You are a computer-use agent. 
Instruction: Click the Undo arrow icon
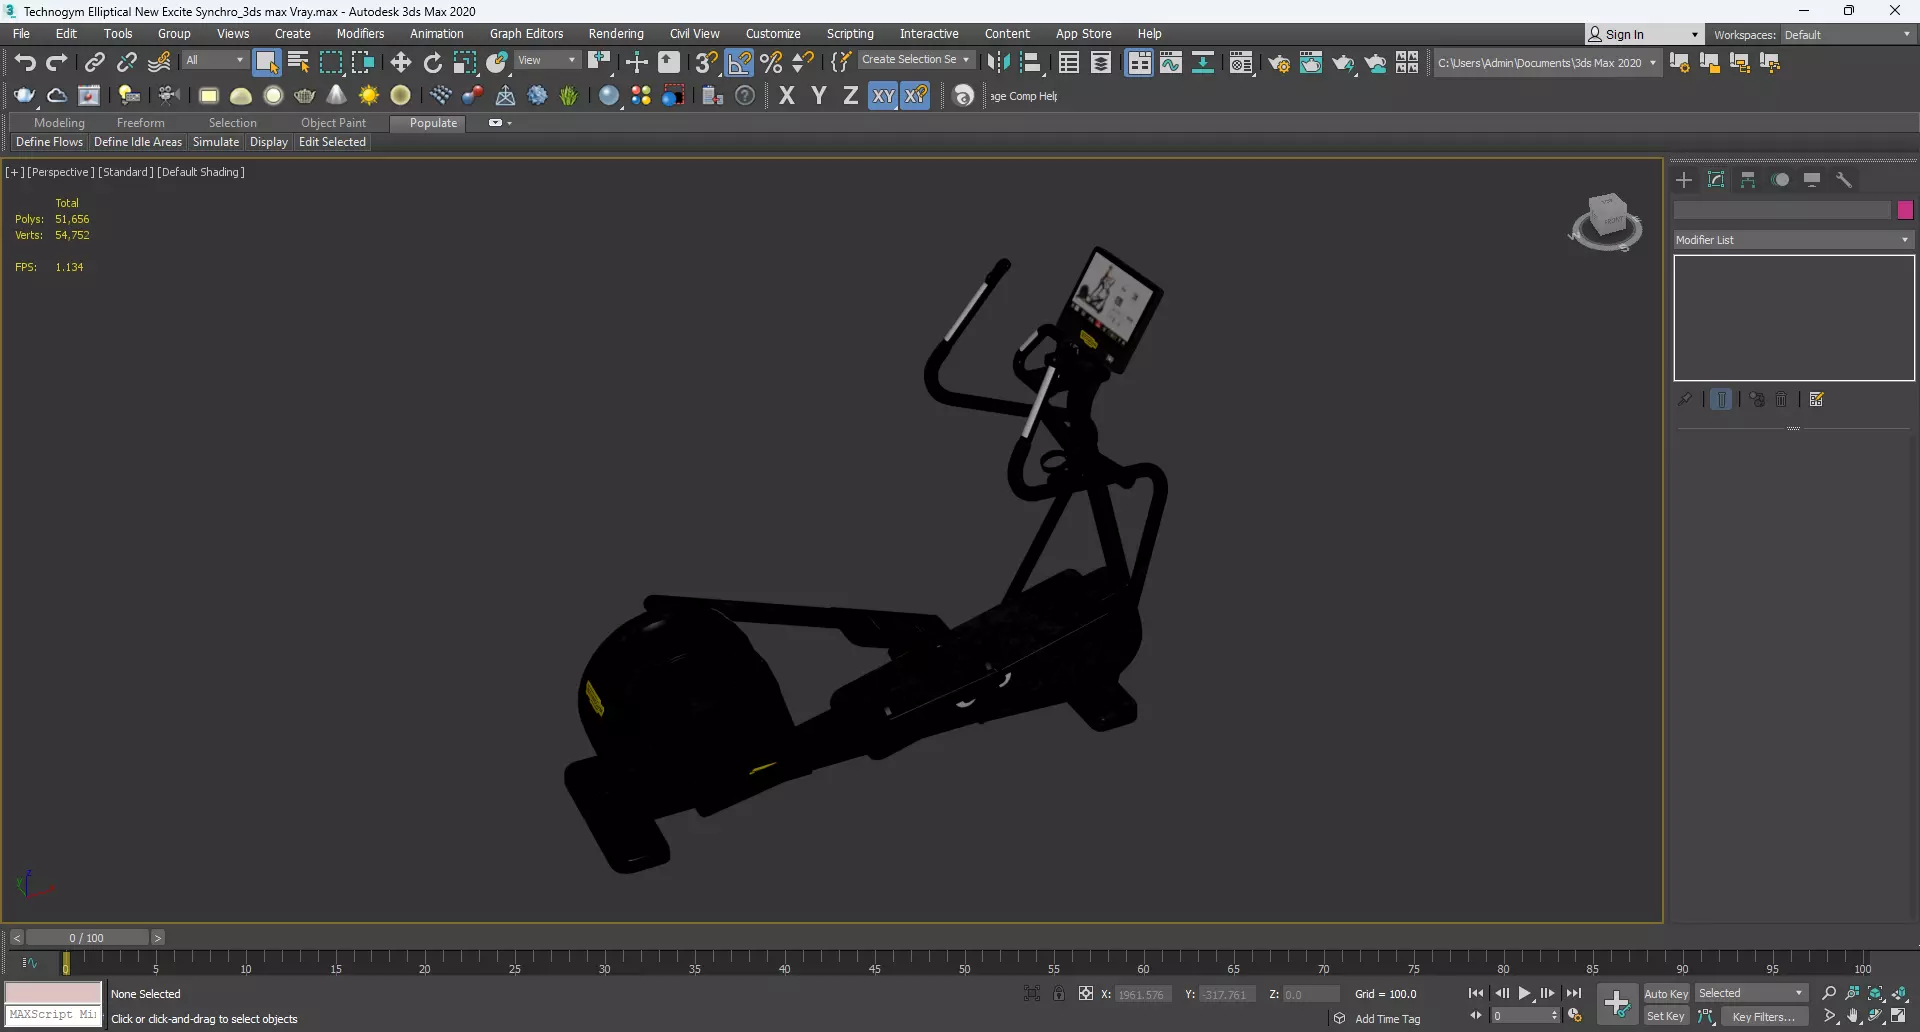tap(25, 62)
